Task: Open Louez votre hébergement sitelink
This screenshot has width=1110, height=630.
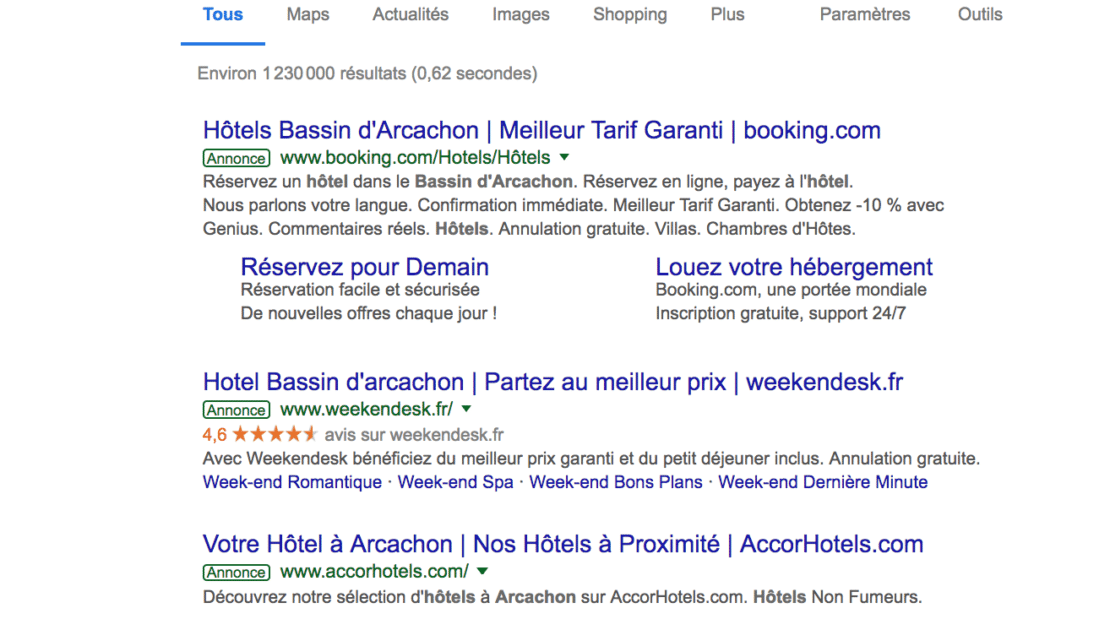Action: coord(794,267)
